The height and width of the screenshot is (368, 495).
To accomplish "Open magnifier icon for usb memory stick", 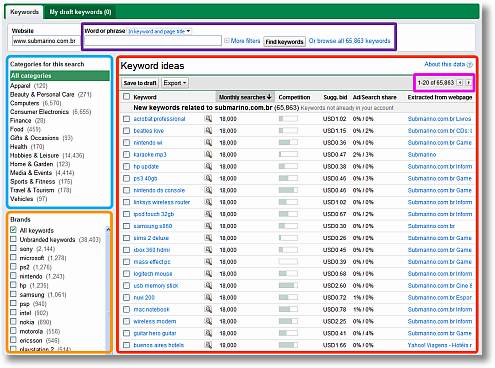I will pos(208,285).
